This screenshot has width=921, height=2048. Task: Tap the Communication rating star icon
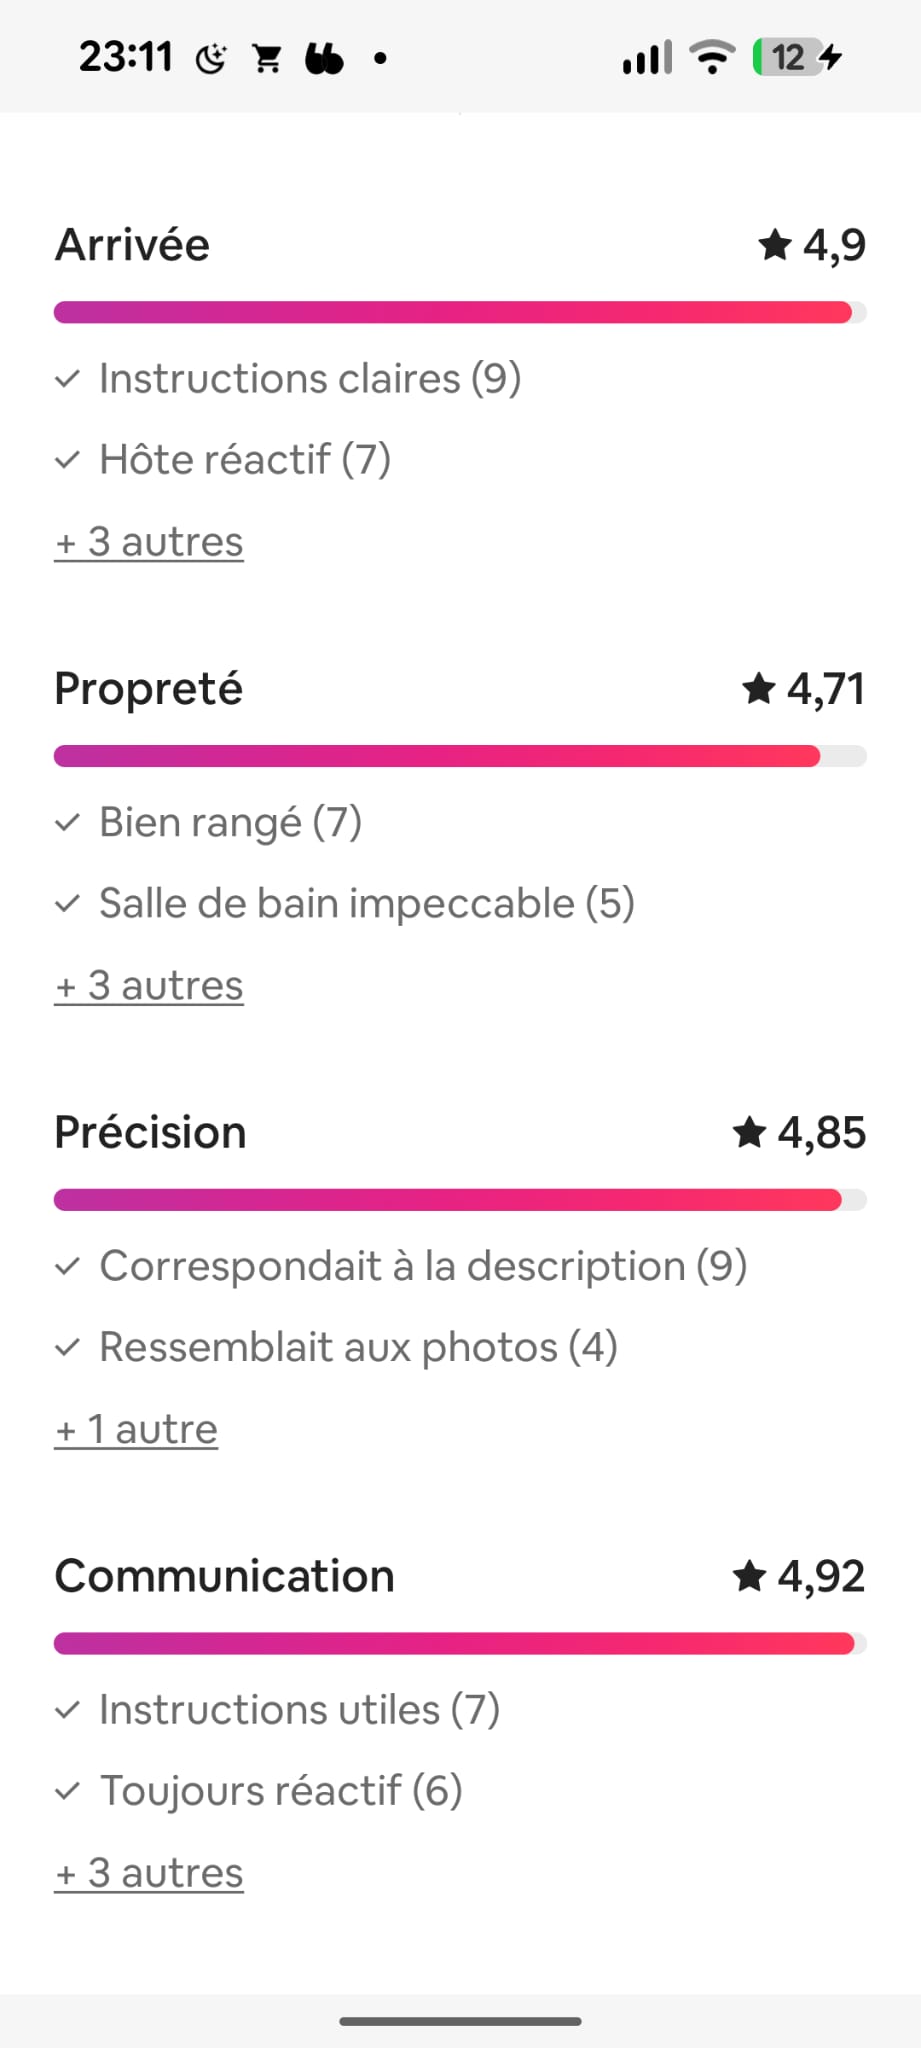(x=750, y=1576)
